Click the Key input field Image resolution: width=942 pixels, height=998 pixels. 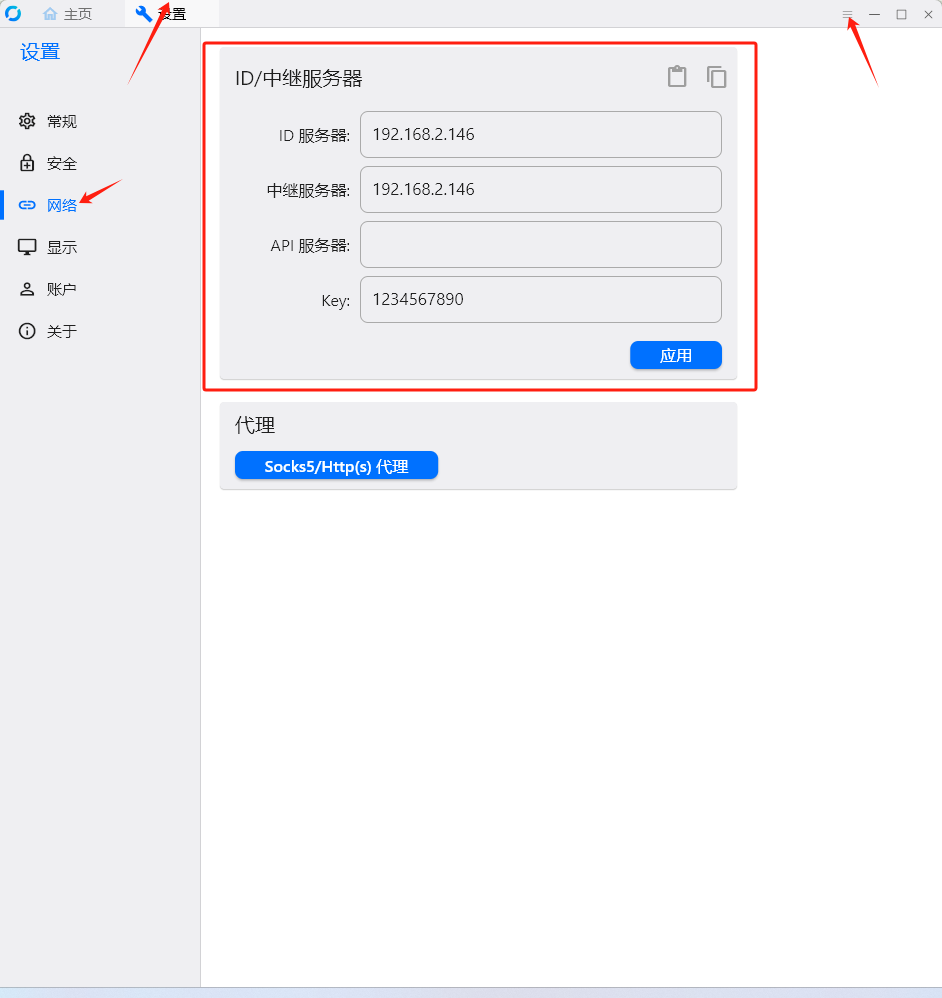click(540, 299)
